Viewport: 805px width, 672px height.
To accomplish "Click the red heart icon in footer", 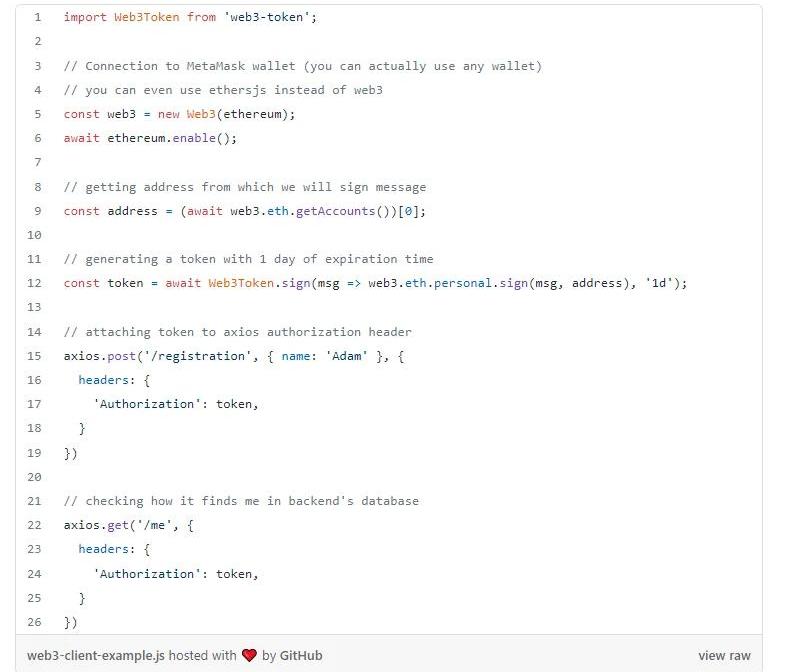I will (x=249, y=656).
